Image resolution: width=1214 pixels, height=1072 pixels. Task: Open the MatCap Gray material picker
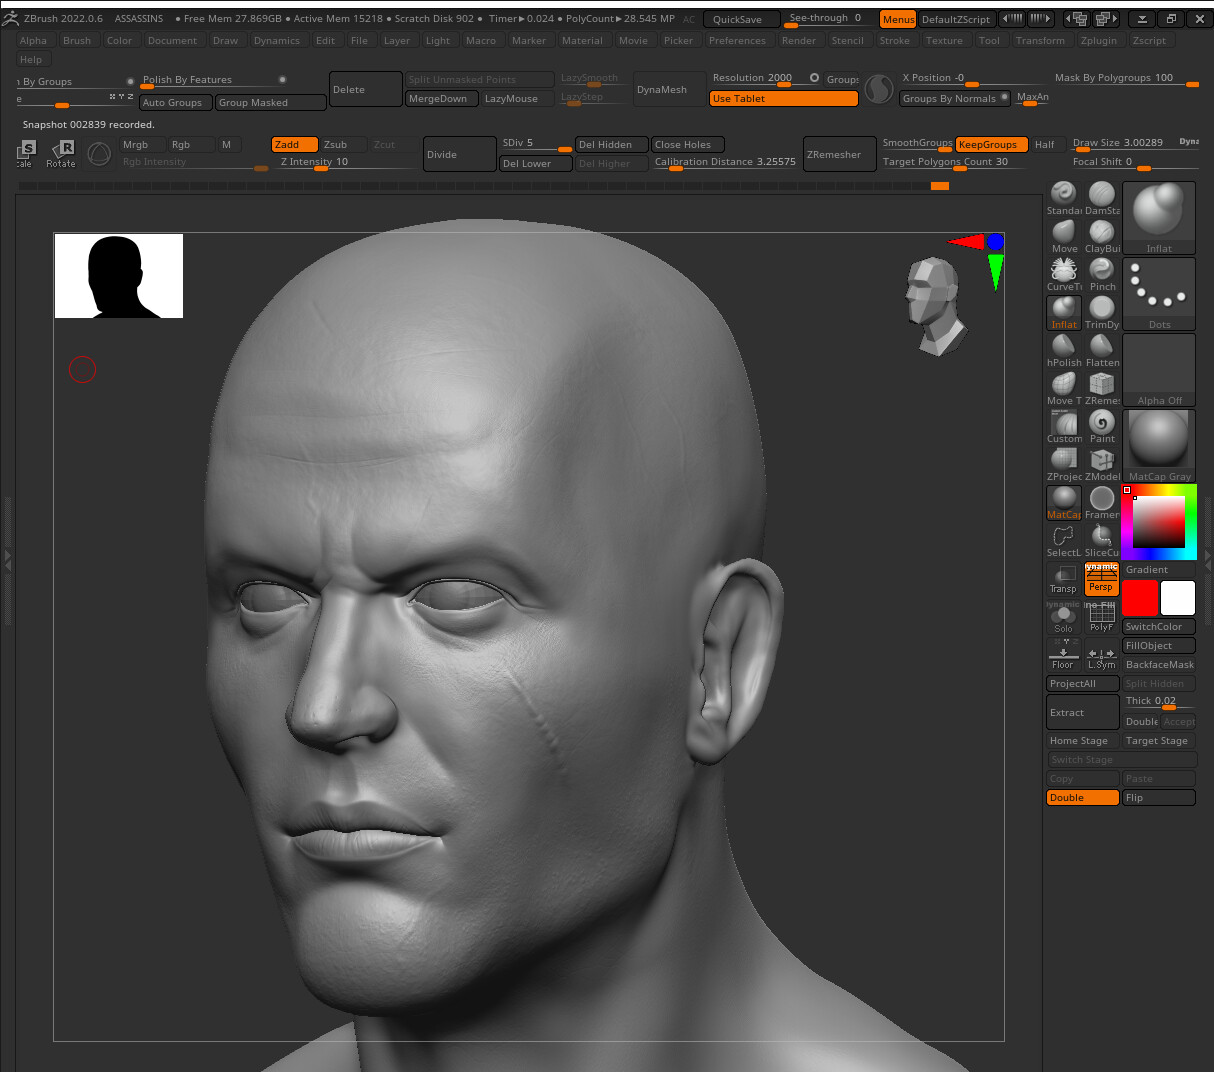point(1159,446)
